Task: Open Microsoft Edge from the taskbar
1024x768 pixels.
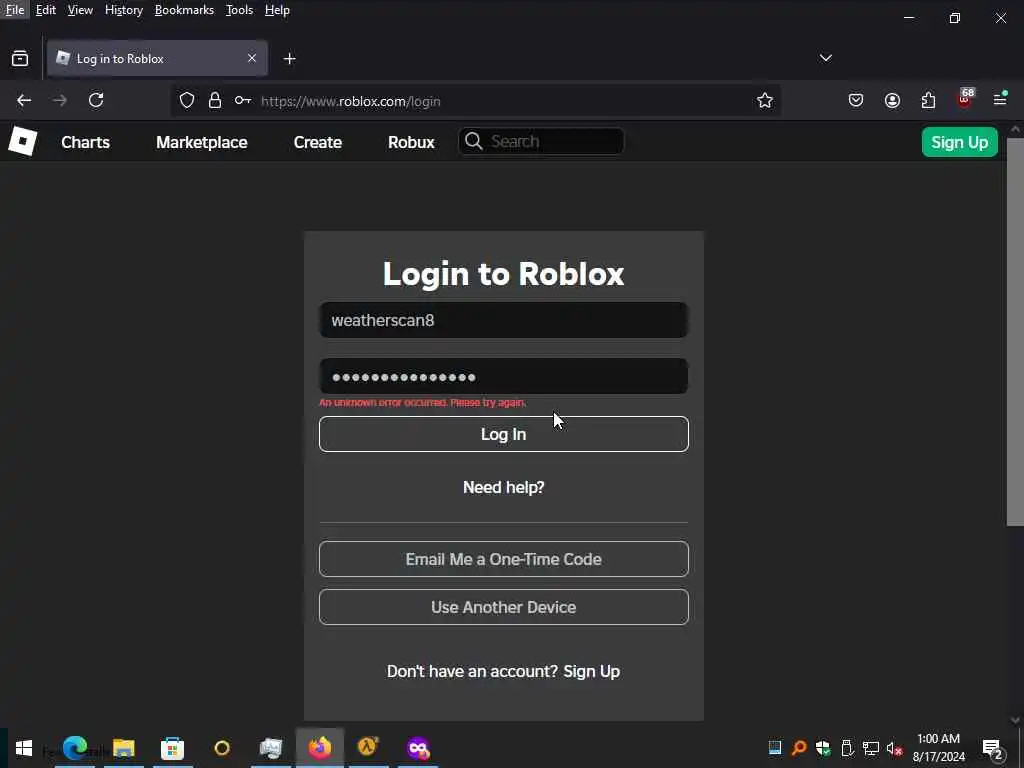Action: point(75,748)
